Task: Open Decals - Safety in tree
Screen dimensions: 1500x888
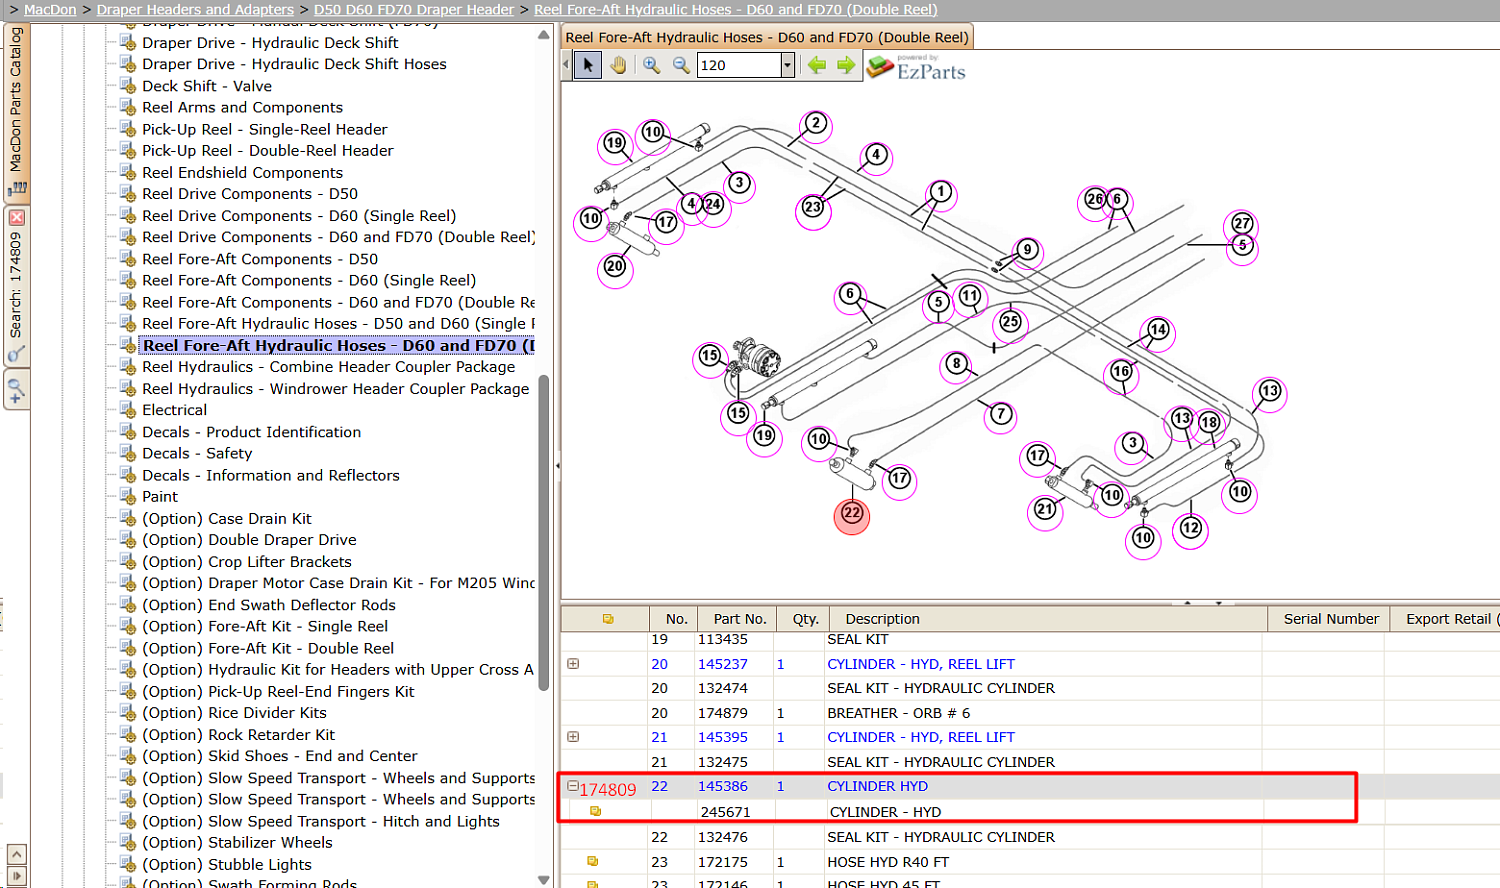Action: coord(197,453)
